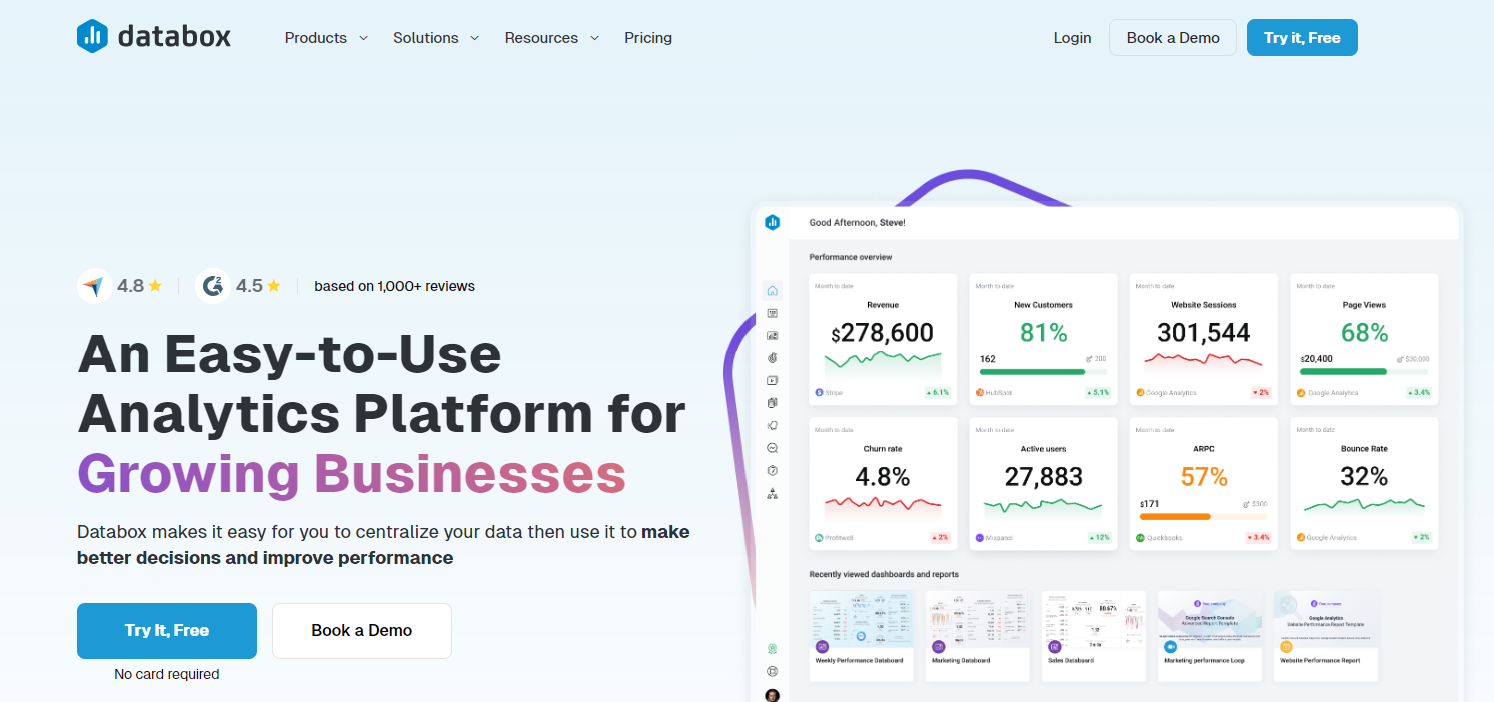
Task: Click the video play icon in sidebar
Action: click(772, 380)
